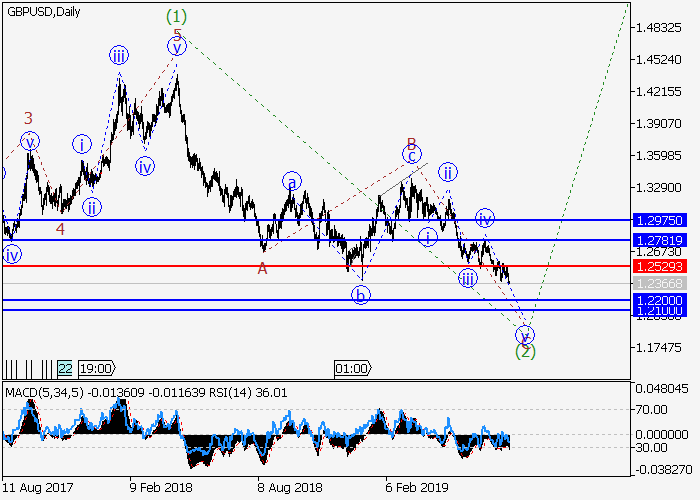Select the 1.27819 blue price label
The width and height of the screenshot is (700, 500).
tap(656, 240)
